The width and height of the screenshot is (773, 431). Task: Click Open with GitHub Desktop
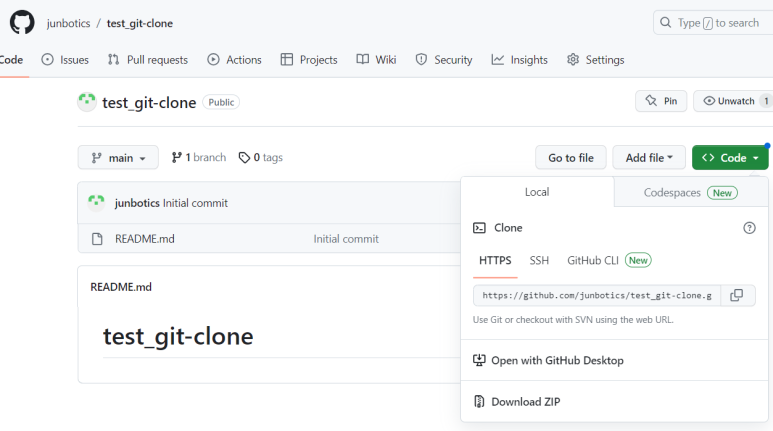click(x=548, y=360)
